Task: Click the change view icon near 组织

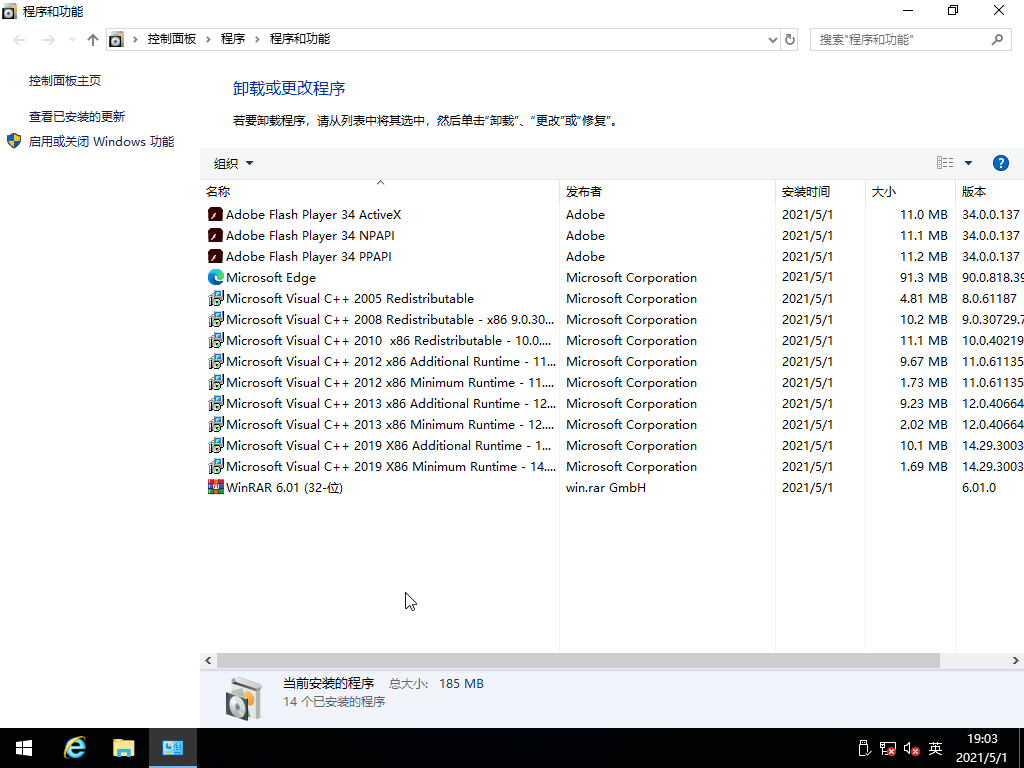Action: (944, 162)
